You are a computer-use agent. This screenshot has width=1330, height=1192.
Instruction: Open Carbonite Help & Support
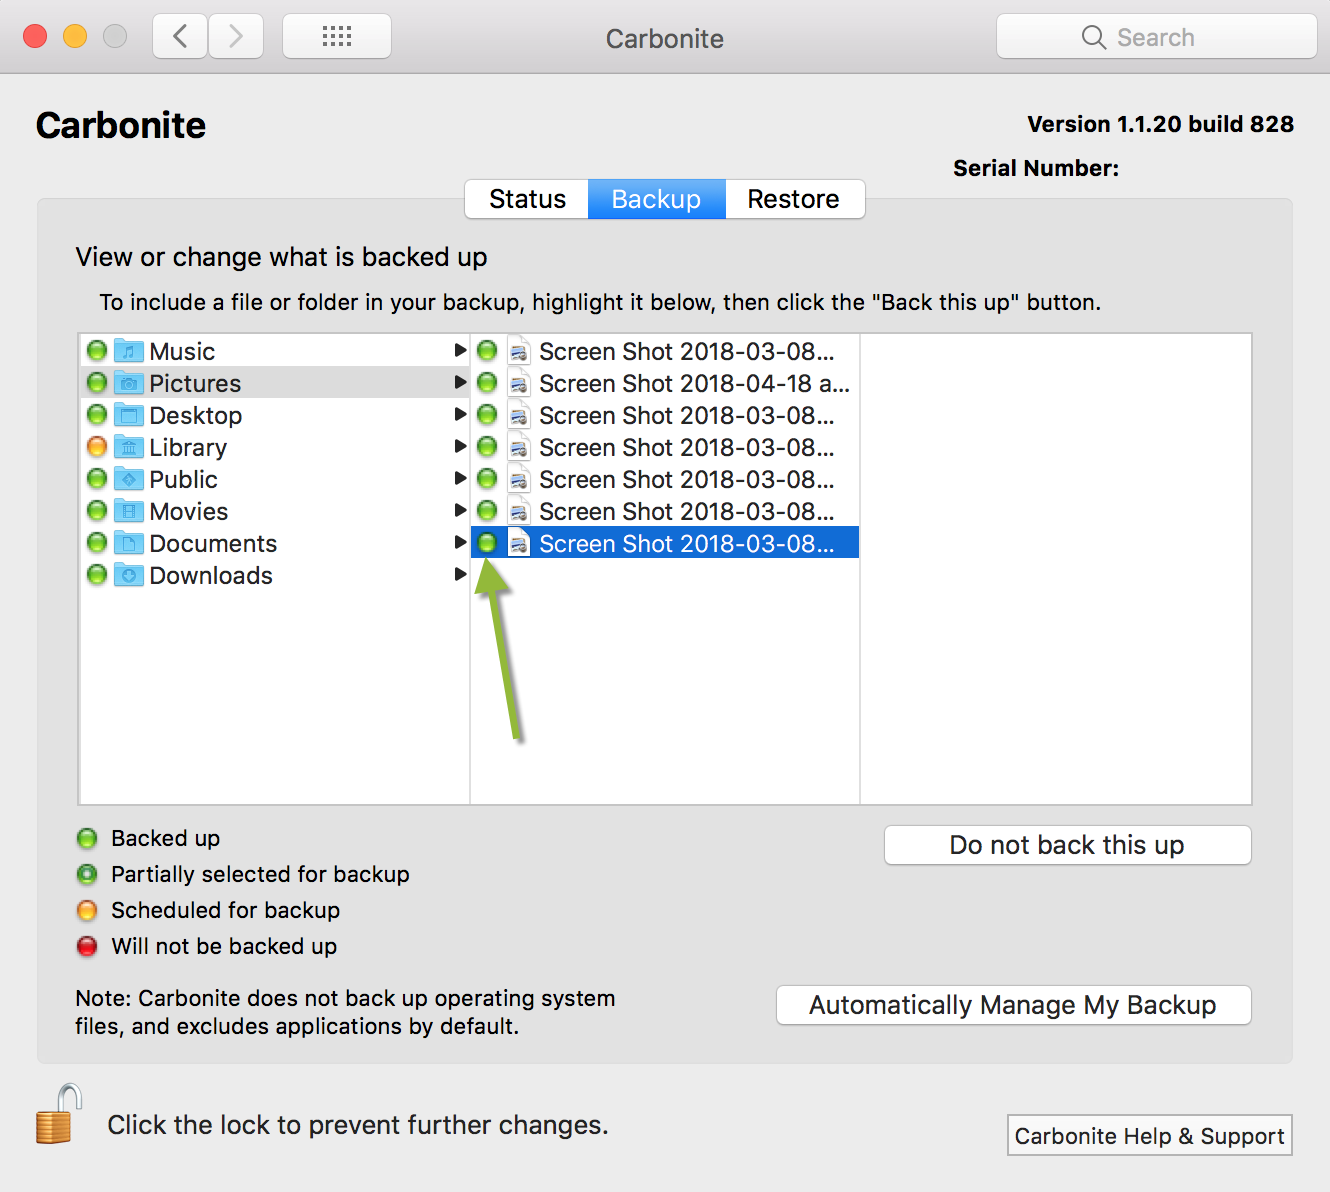(x=1149, y=1136)
